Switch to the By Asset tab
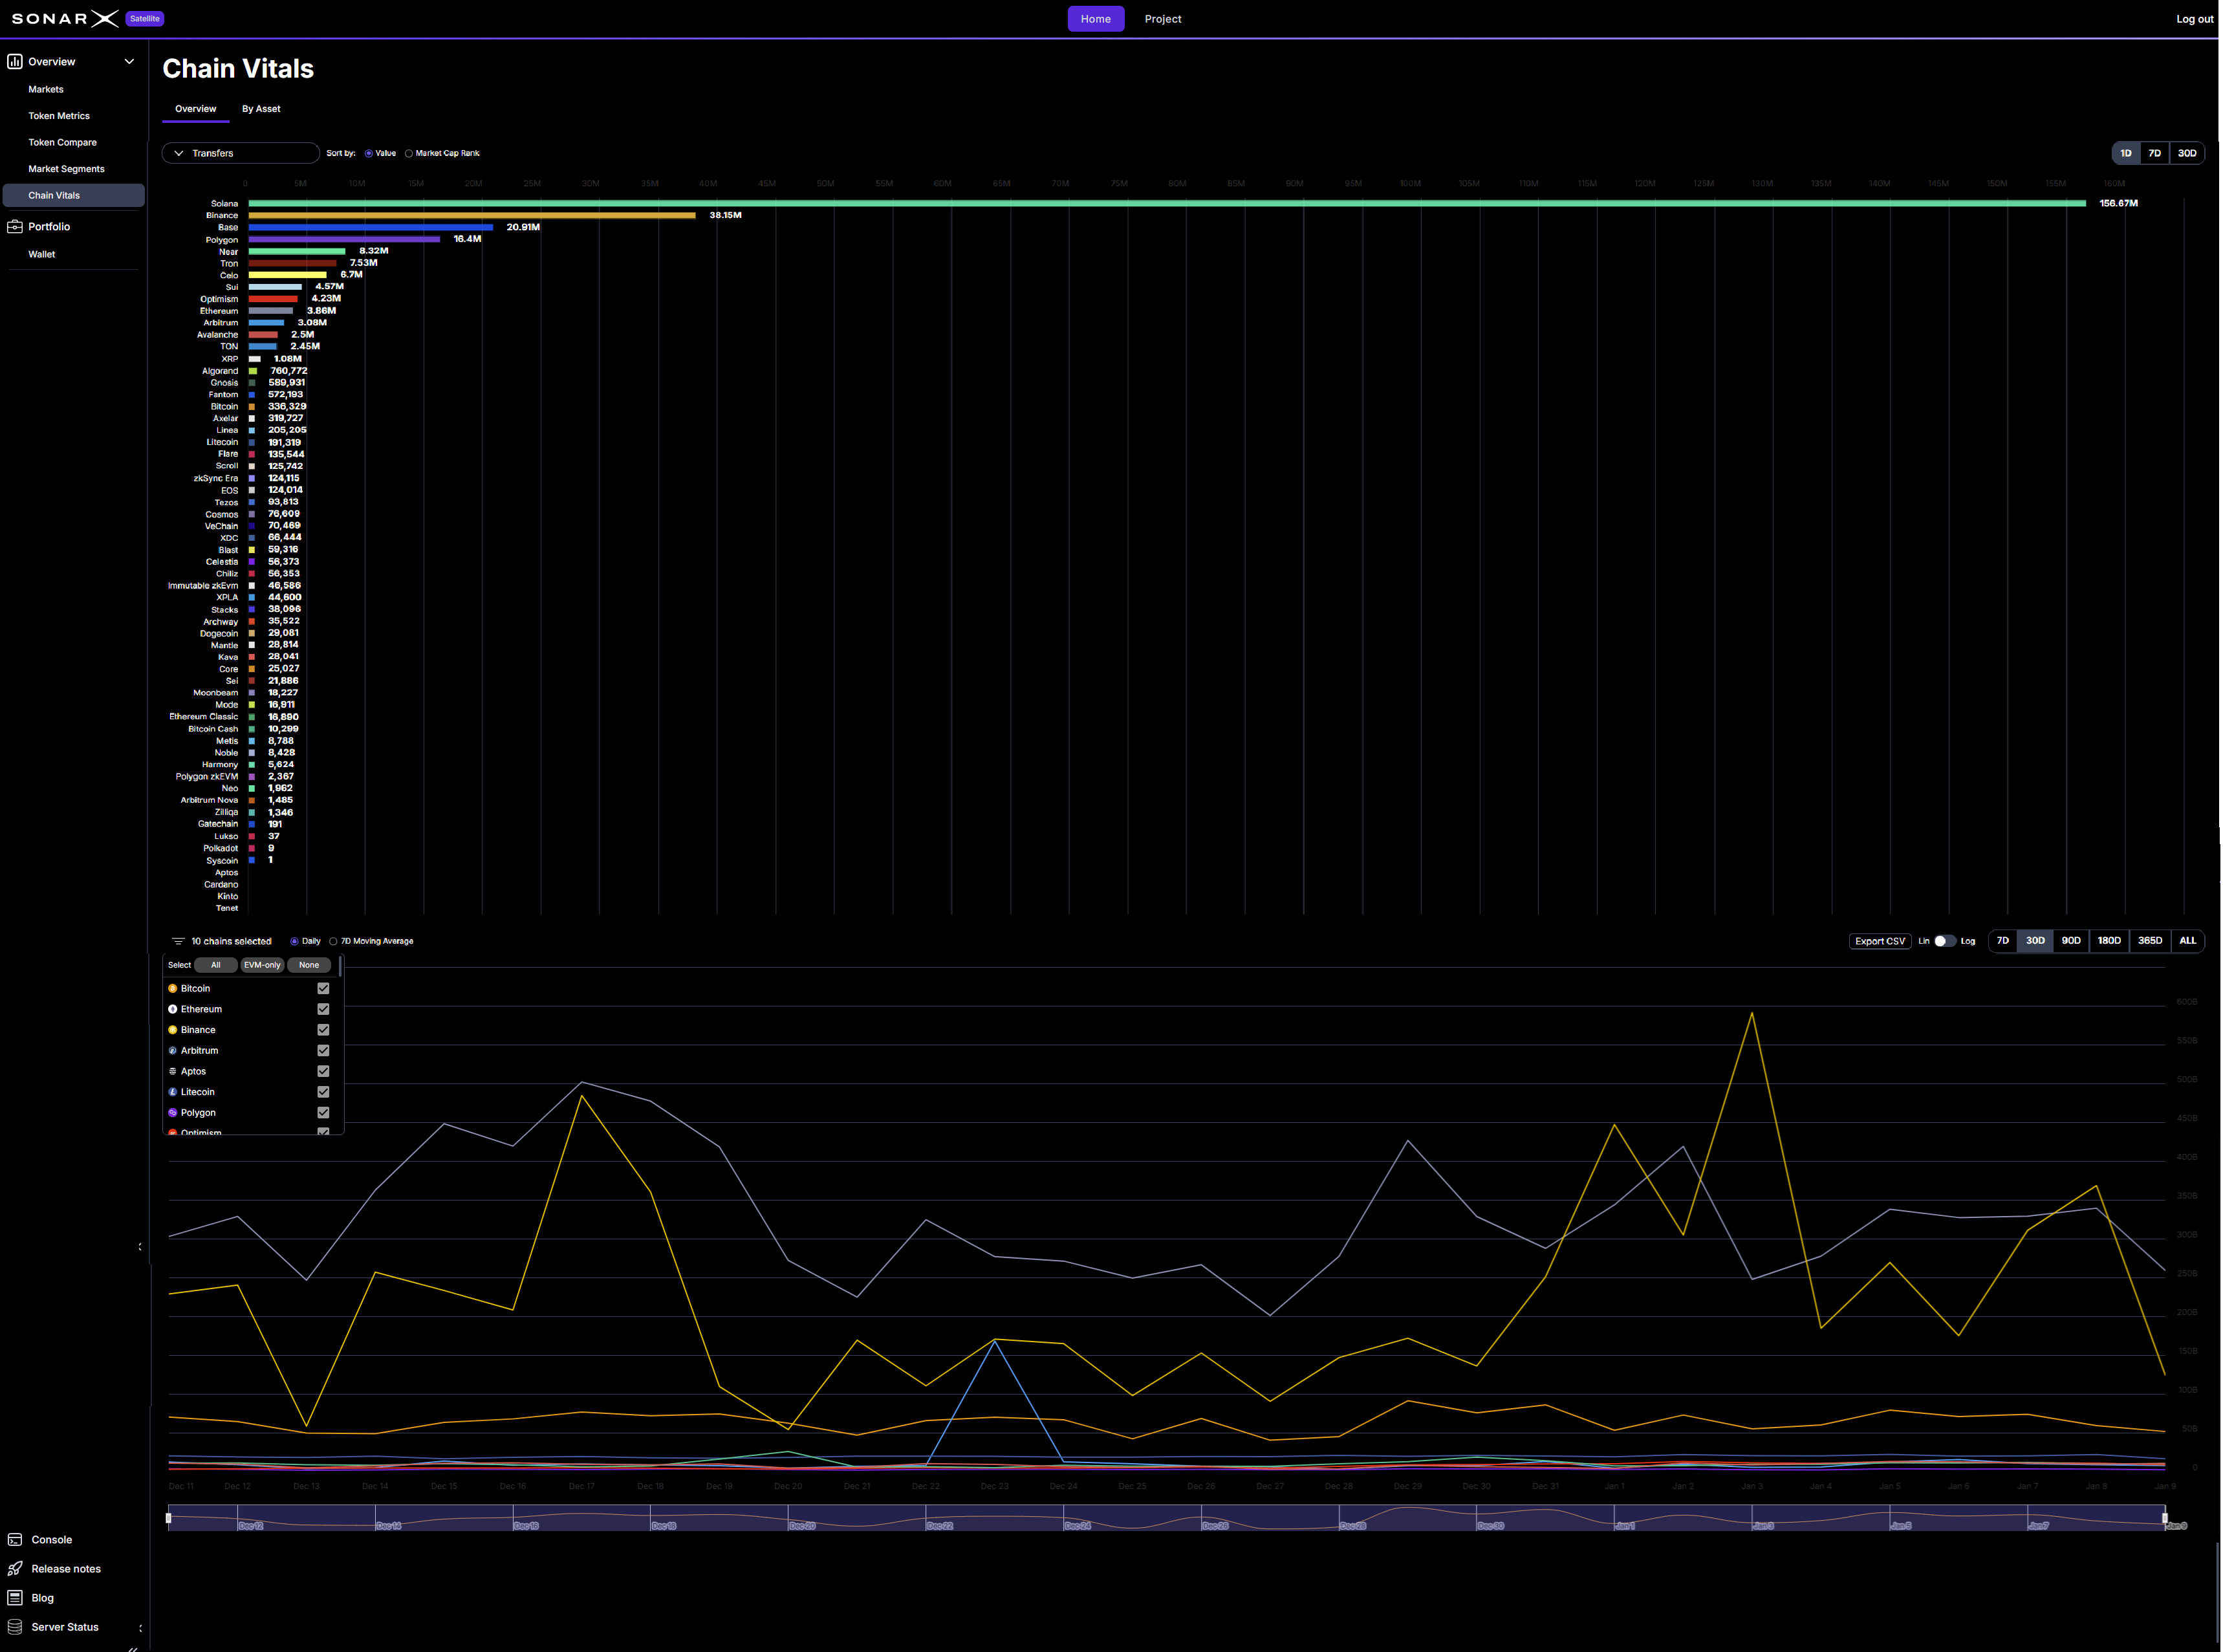2223x1652 pixels. pyautogui.click(x=261, y=109)
